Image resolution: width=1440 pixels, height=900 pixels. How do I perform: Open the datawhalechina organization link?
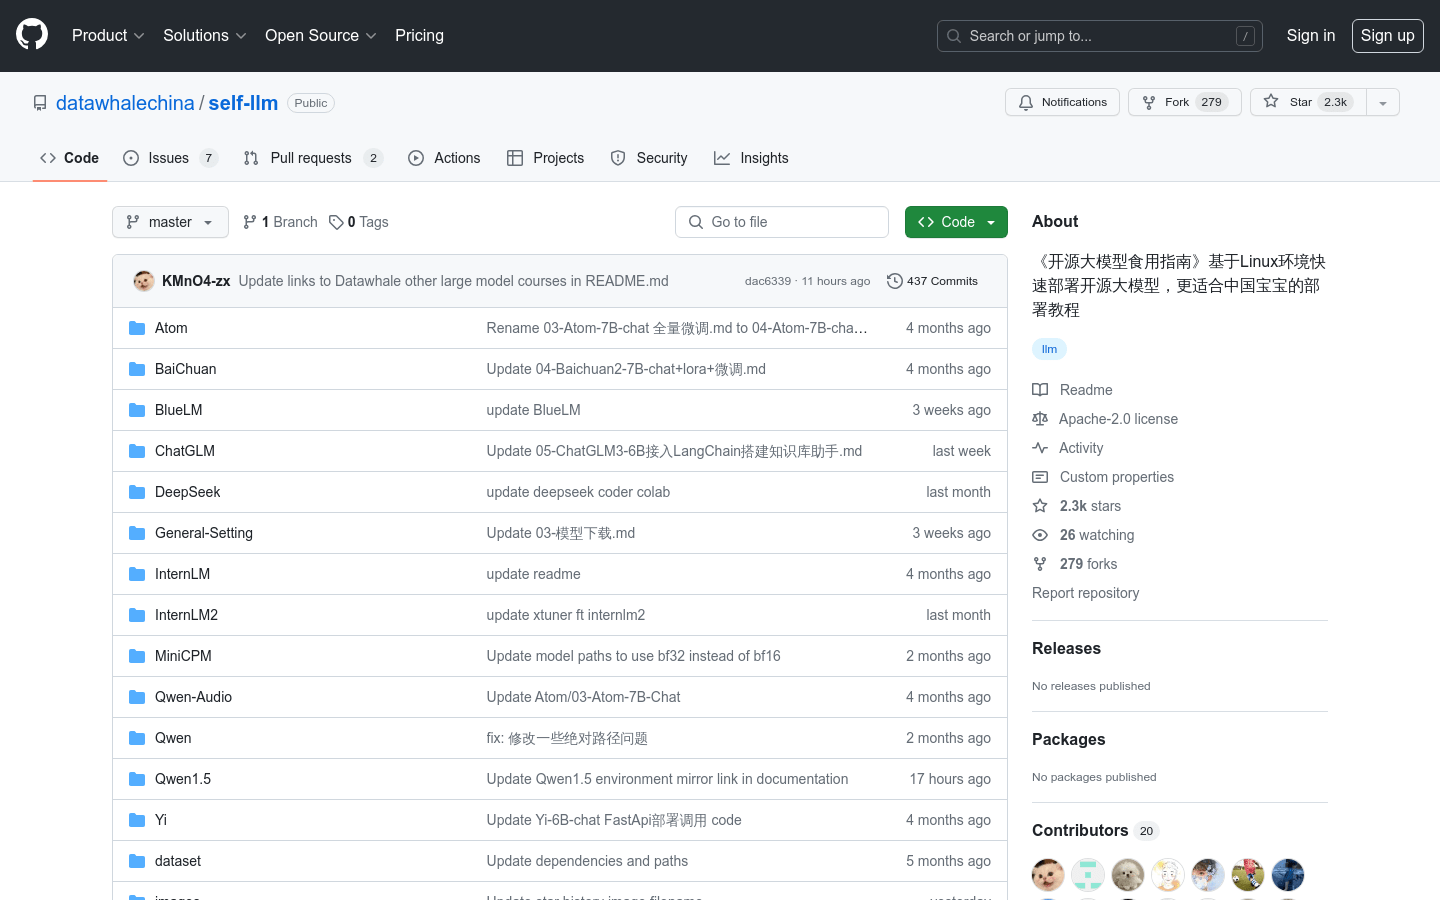[125, 103]
